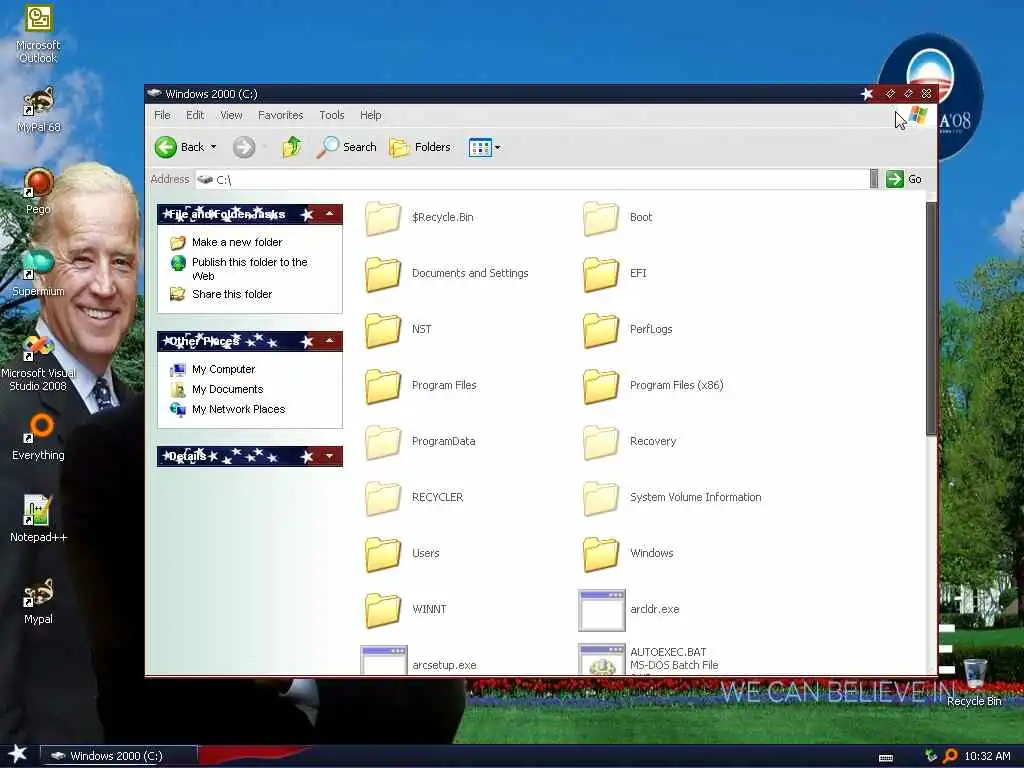Select the Boot folder icon
This screenshot has height=768, width=1024.
[x=601, y=217]
